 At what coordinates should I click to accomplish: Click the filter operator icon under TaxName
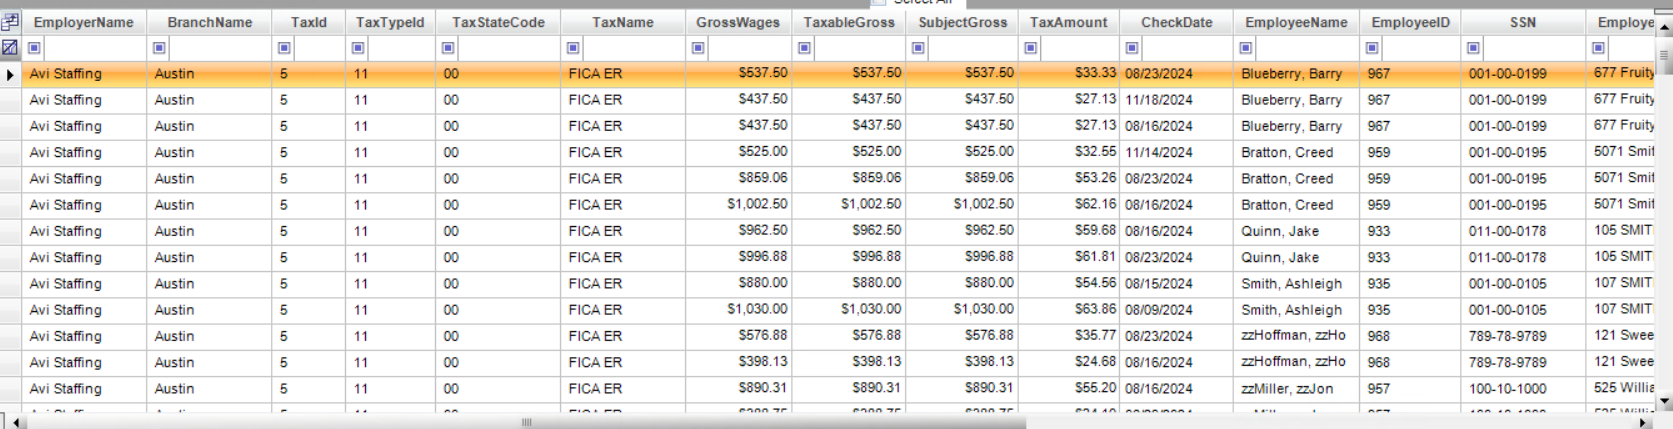[573, 48]
